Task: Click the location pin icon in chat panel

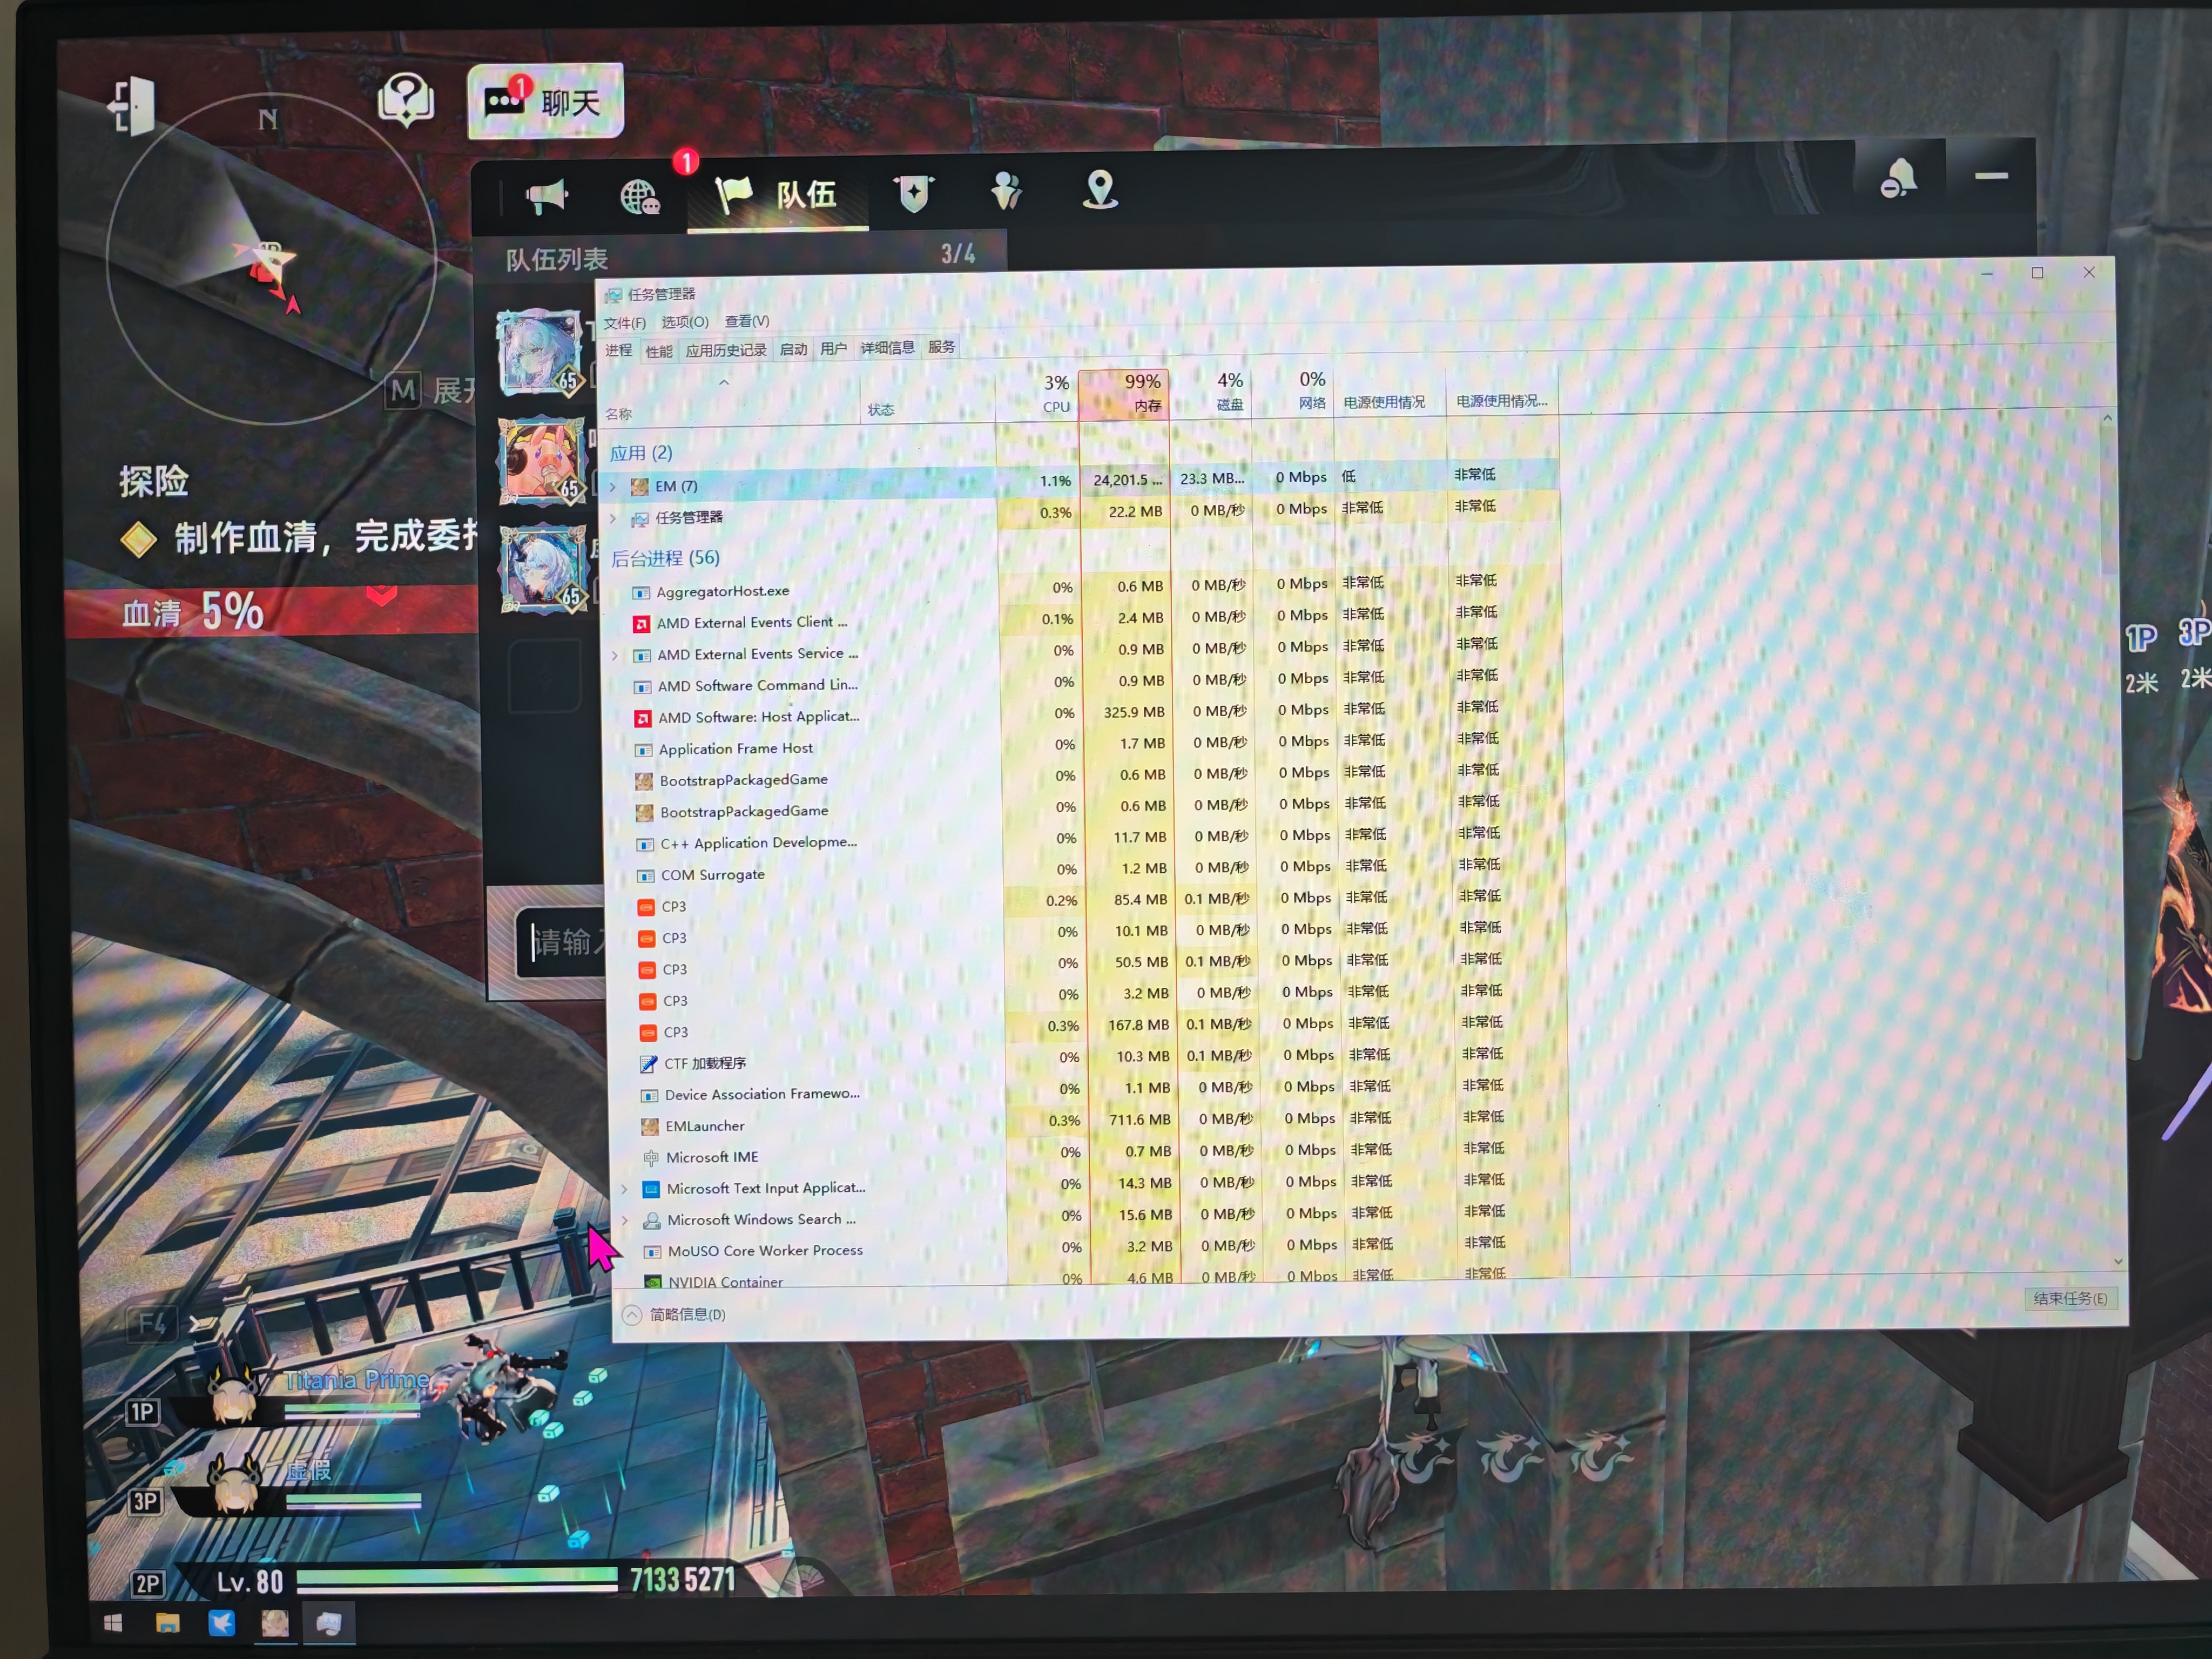Action: 1100,189
